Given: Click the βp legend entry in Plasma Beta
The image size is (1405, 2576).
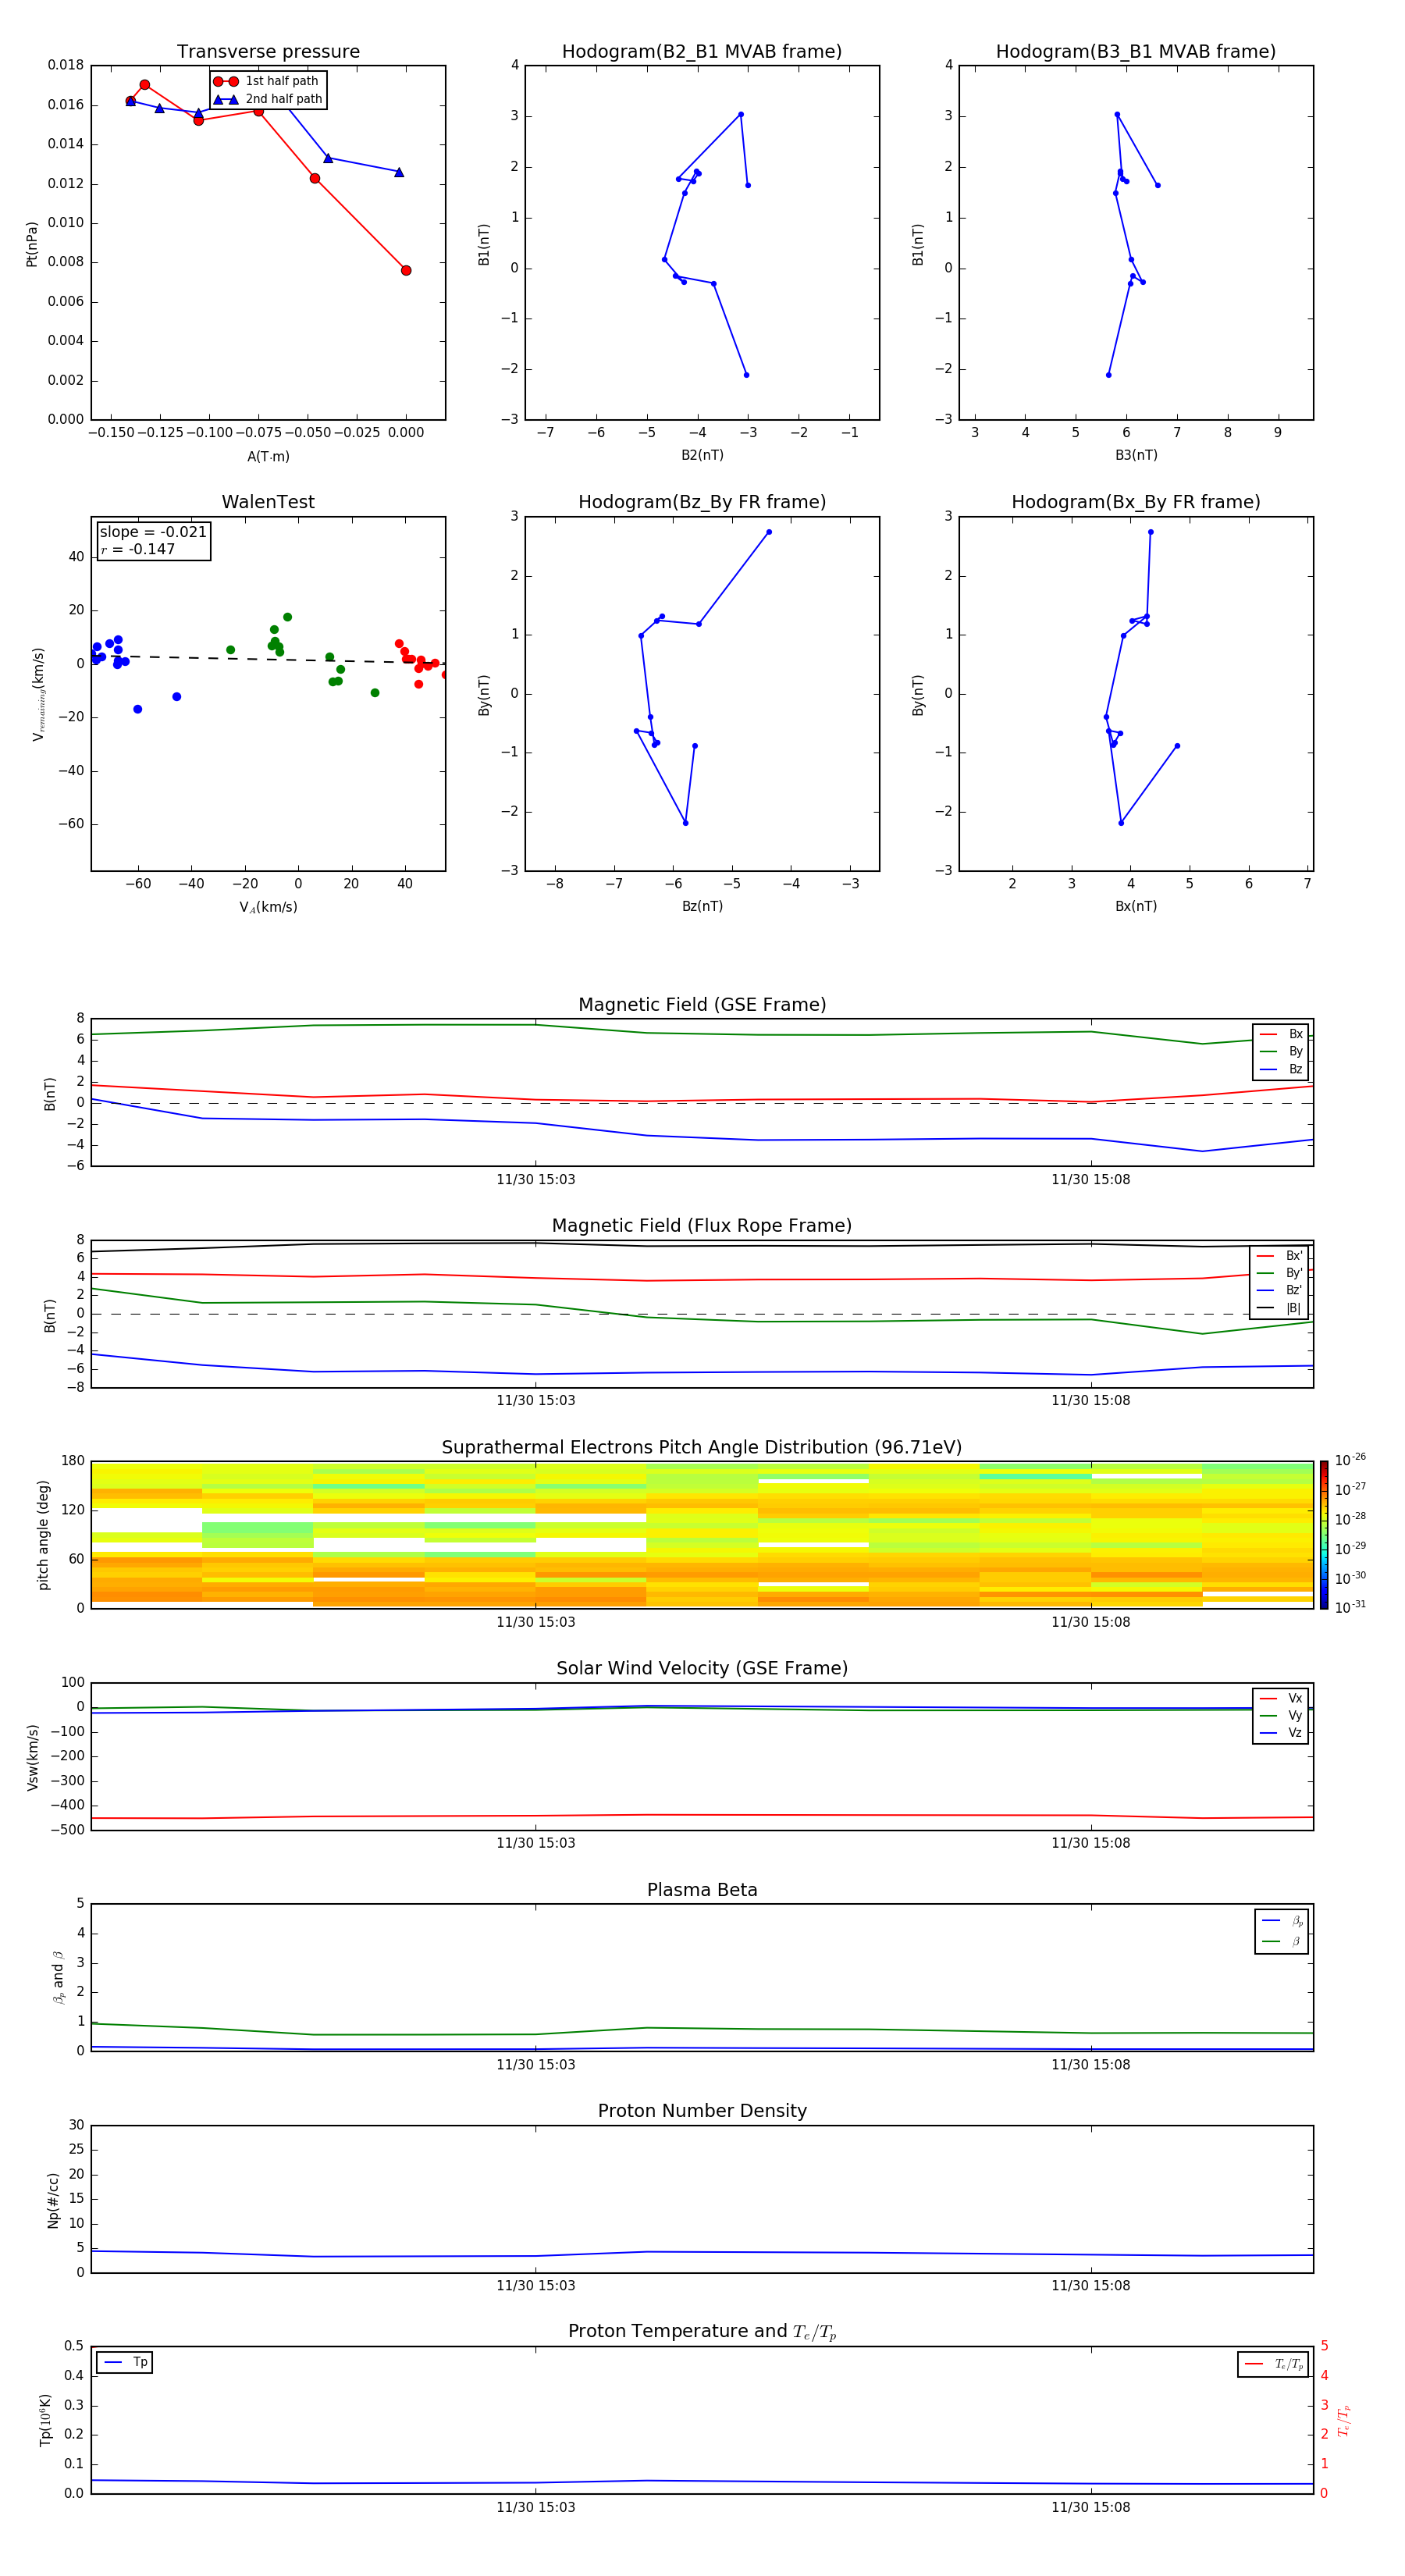Looking at the screenshot, I should 1282,1921.
